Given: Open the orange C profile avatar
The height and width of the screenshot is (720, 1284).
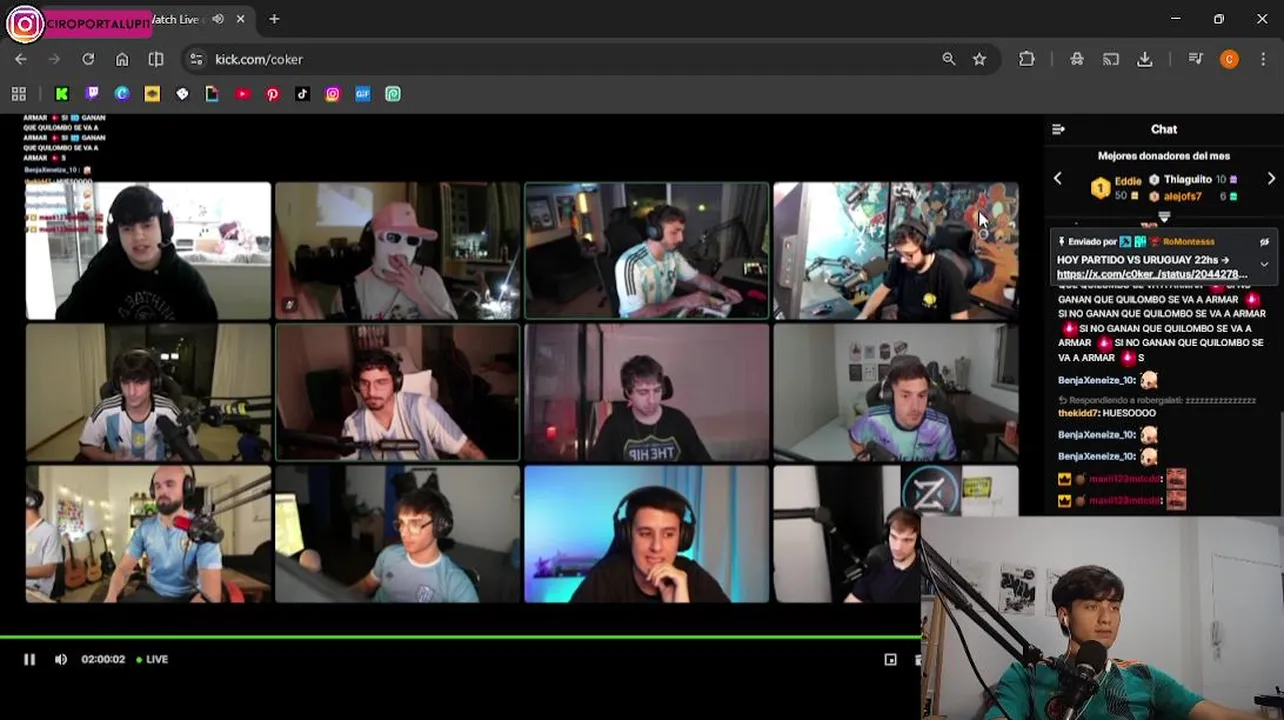Looking at the screenshot, I should click(x=1229, y=59).
